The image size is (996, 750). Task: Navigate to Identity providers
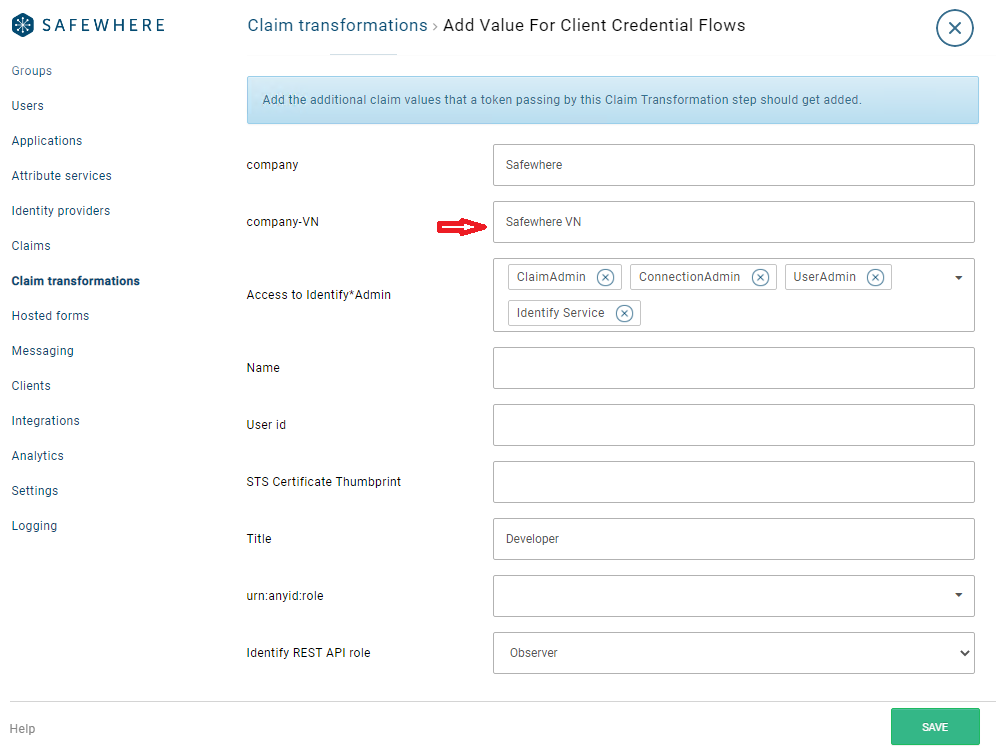click(61, 211)
